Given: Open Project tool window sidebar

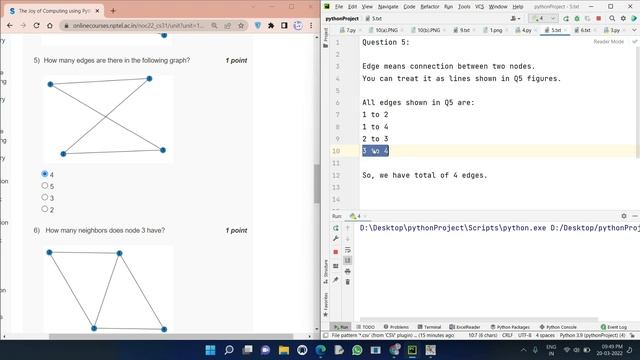Looking at the screenshot, I should (325, 38).
